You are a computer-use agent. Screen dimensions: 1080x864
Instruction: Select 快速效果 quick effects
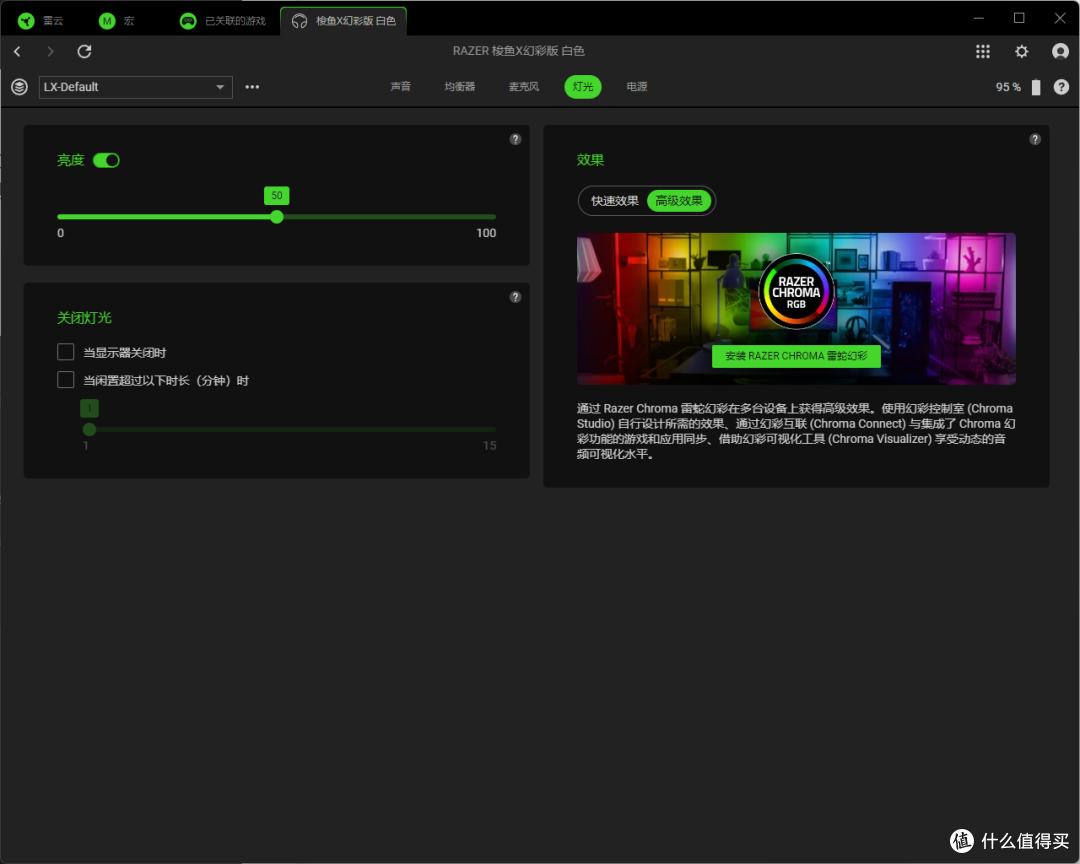point(614,201)
